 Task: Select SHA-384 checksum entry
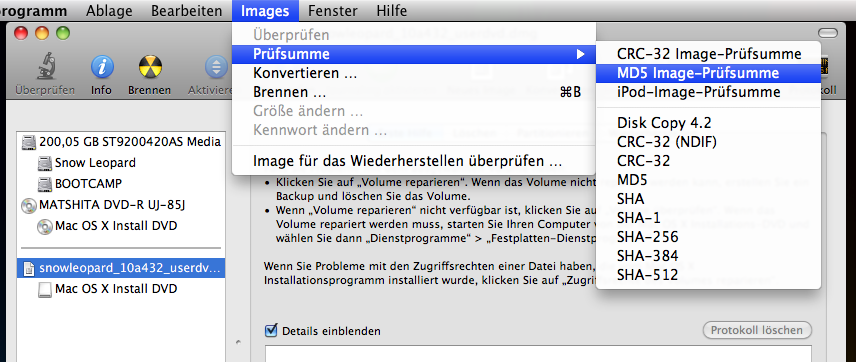[709, 256]
